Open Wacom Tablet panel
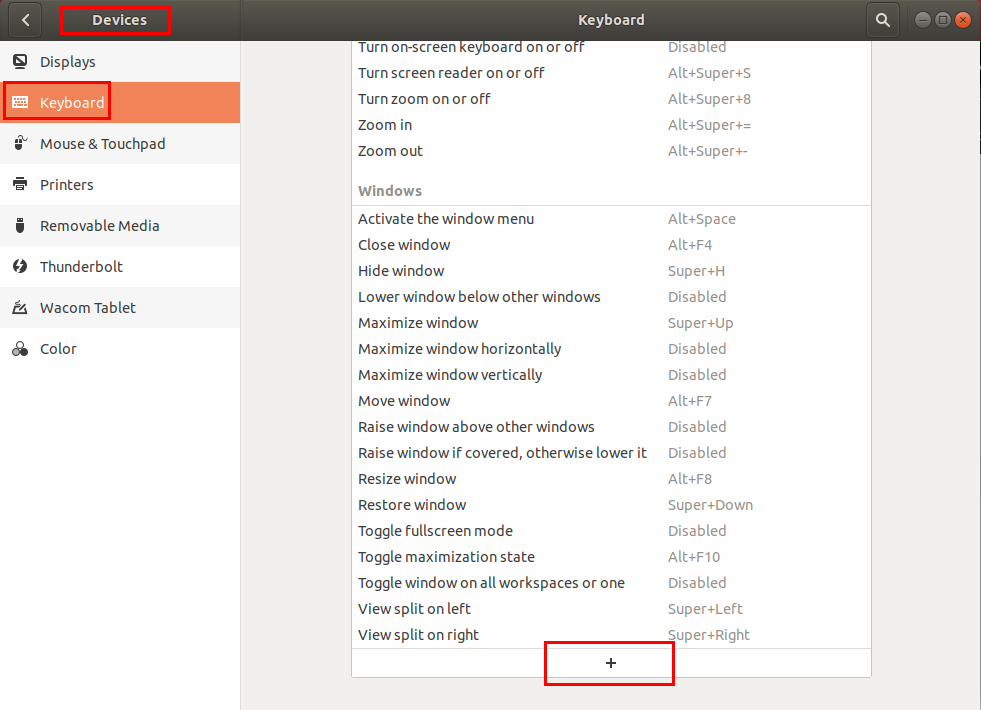 (119, 307)
